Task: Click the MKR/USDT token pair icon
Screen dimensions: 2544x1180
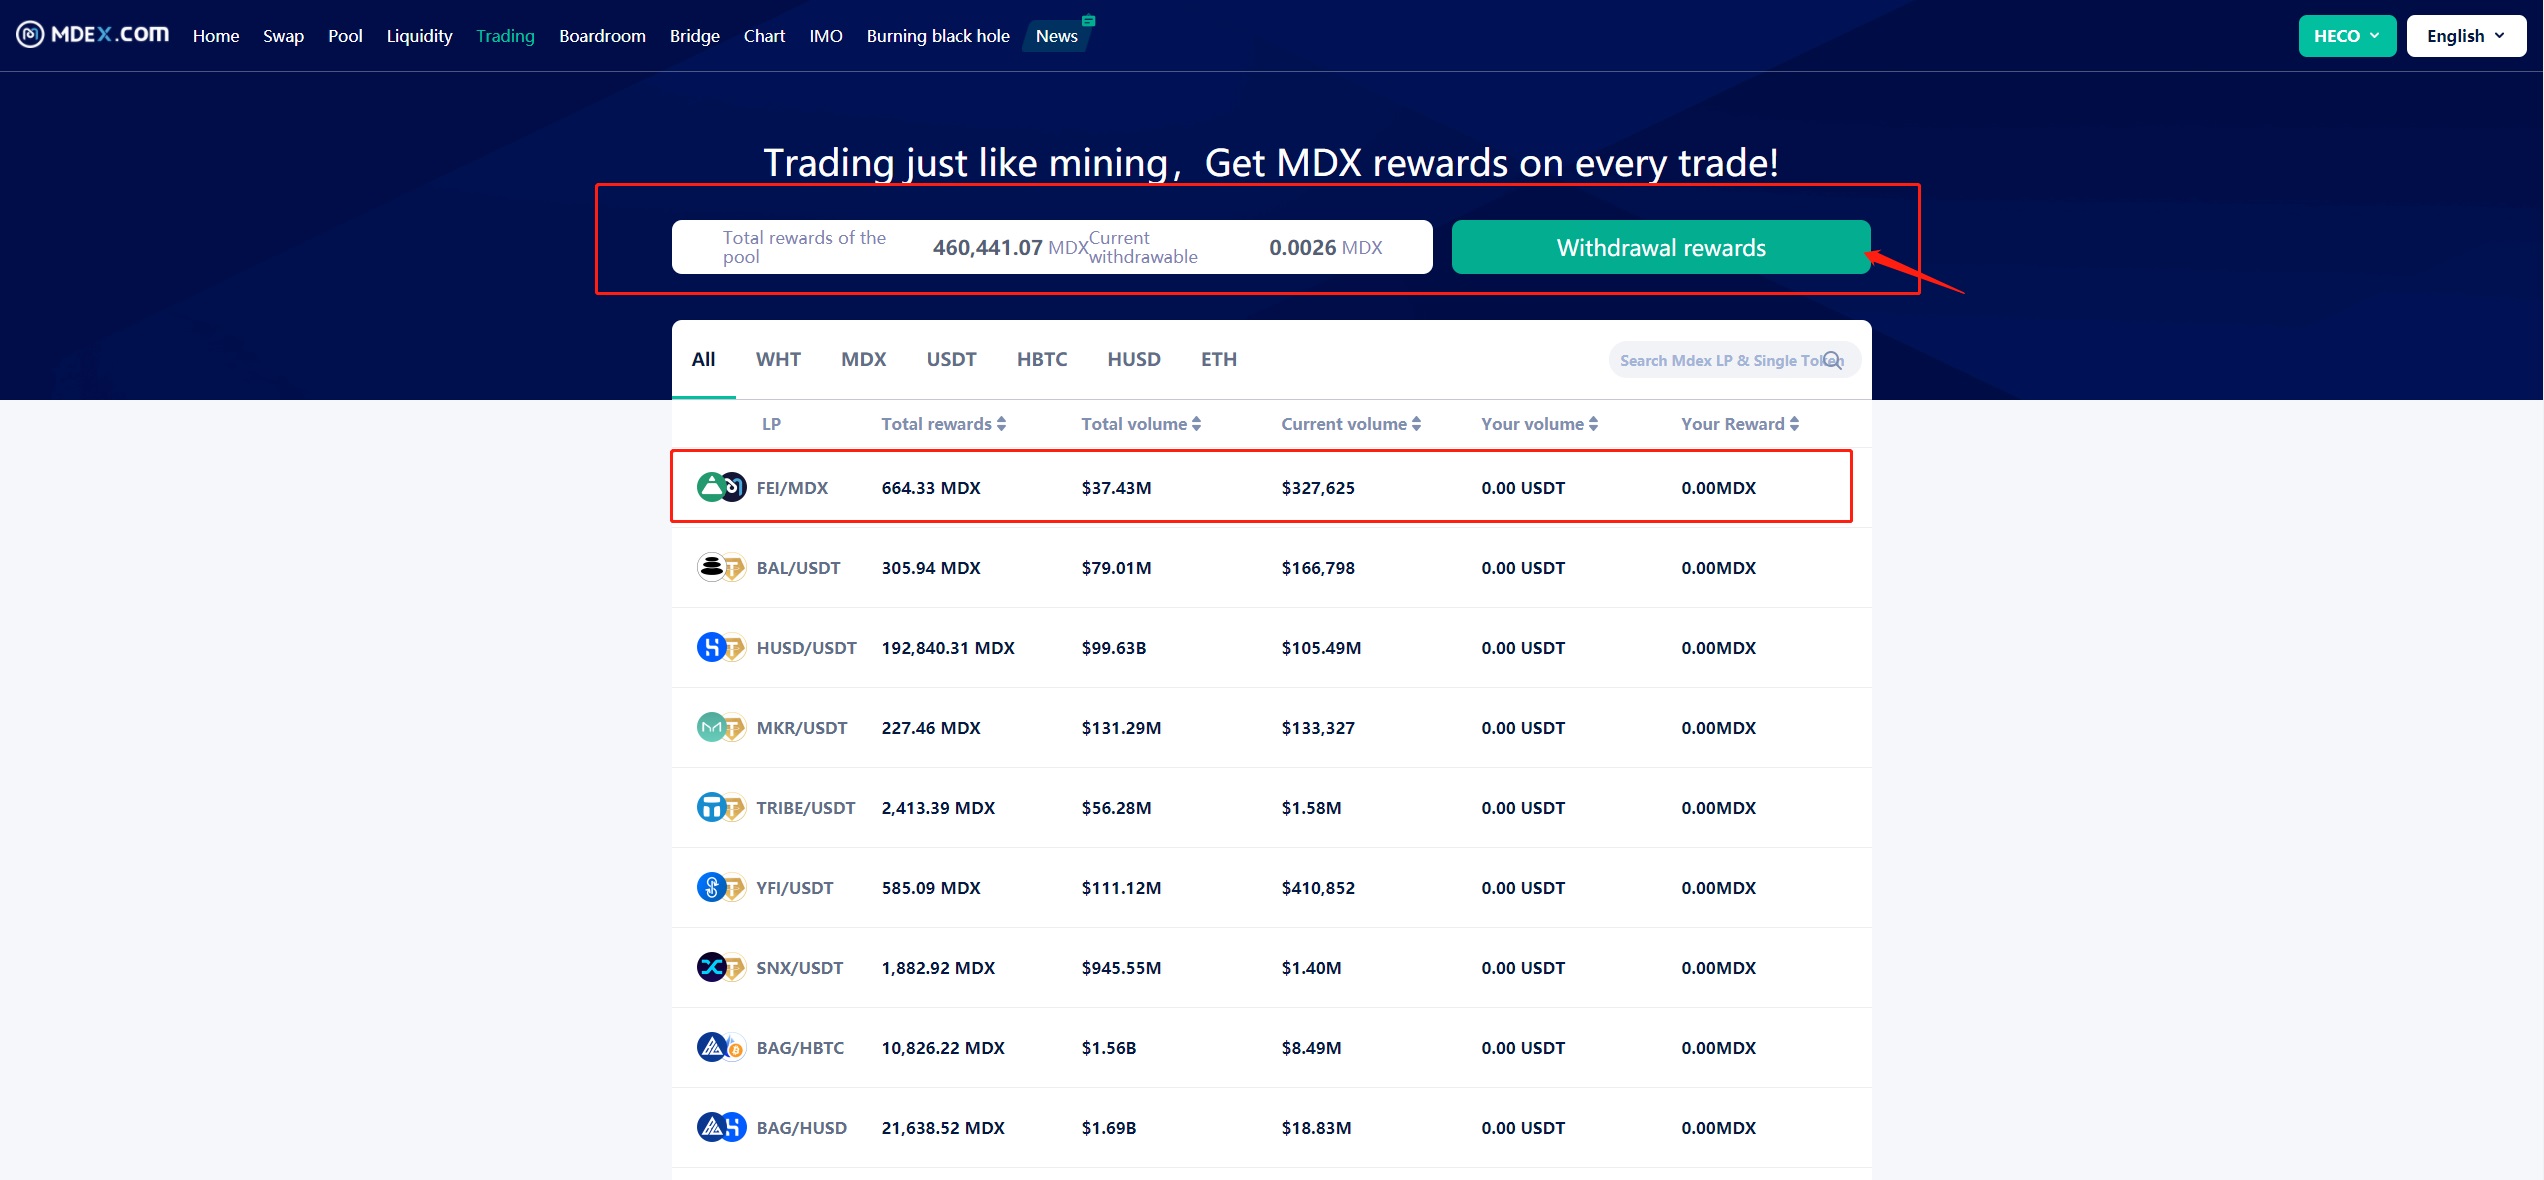Action: tap(721, 727)
